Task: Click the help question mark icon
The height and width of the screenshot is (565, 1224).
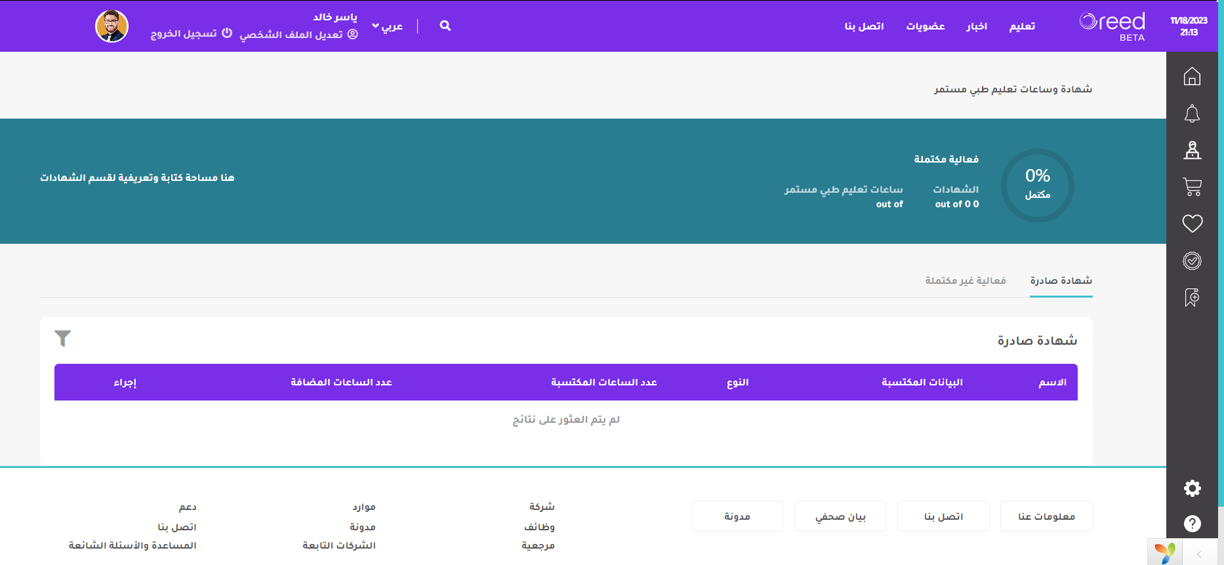Action: point(1192,524)
